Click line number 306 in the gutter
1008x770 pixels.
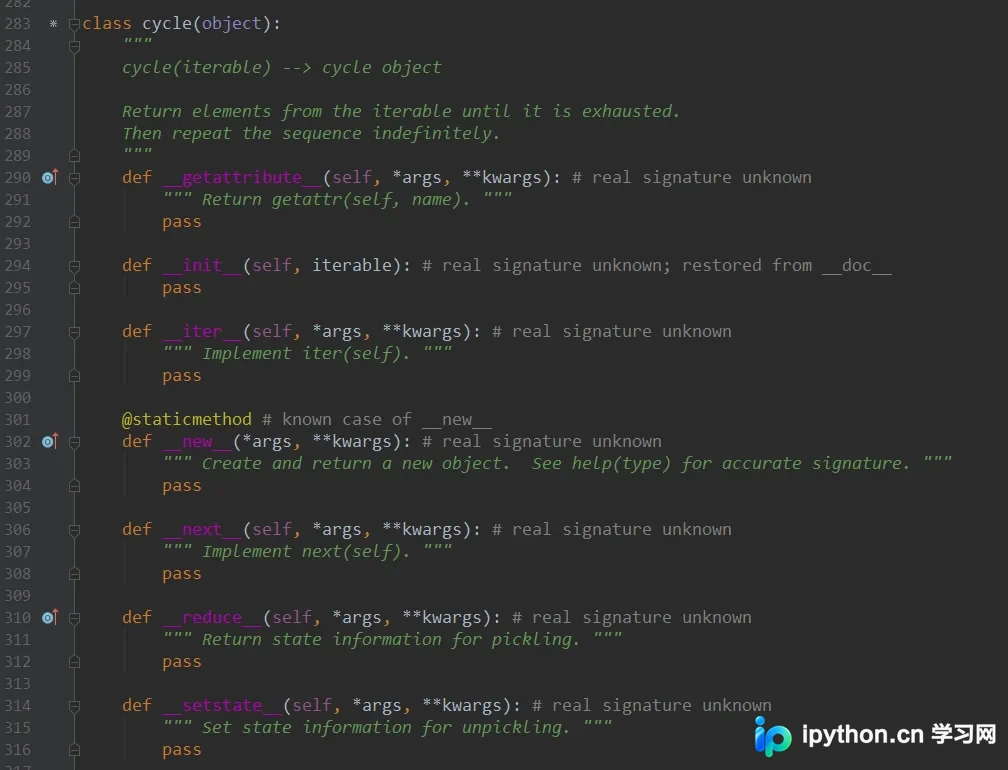(17, 530)
